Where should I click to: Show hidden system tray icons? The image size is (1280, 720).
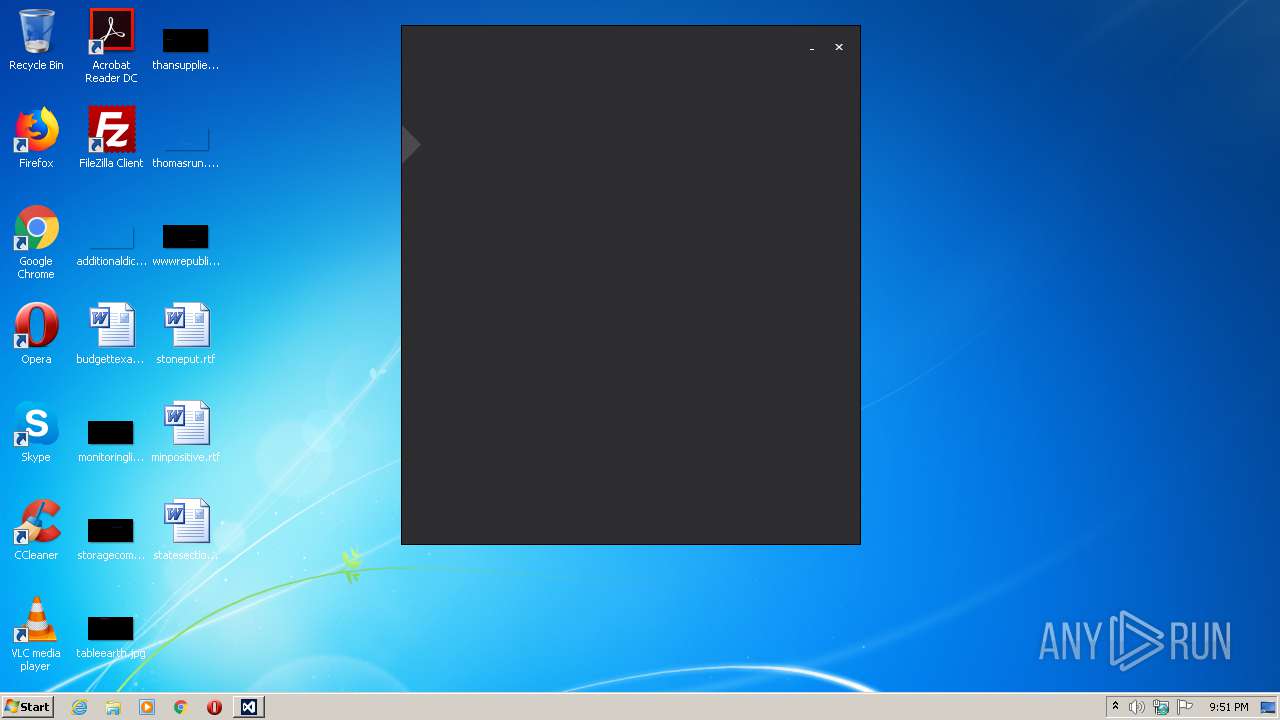click(1115, 707)
